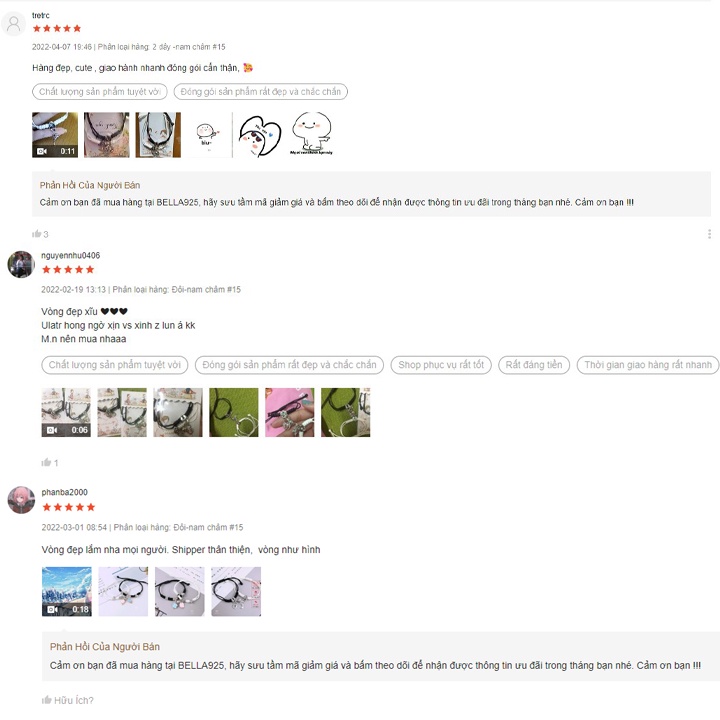Play the 0:06 review video
Screen dimensions: 720x720
point(66,412)
